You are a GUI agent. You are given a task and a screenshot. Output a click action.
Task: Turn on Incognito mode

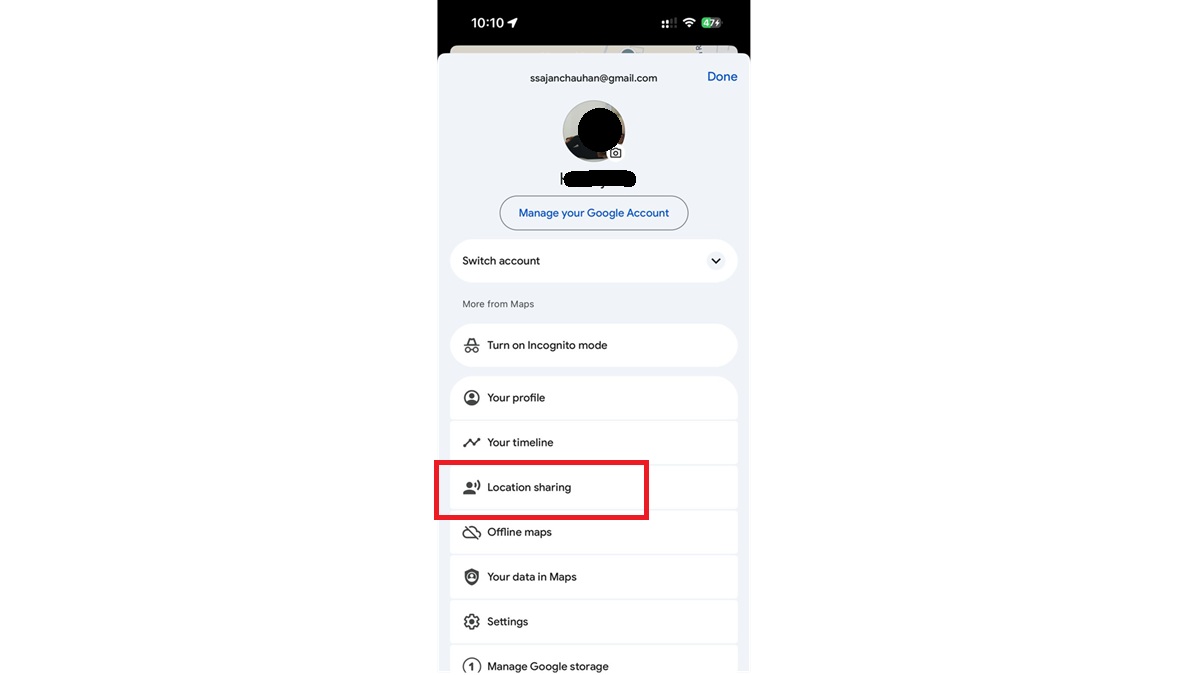pos(594,346)
